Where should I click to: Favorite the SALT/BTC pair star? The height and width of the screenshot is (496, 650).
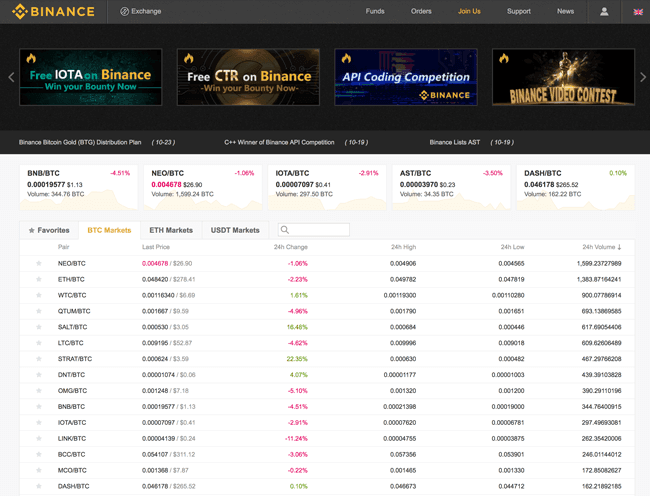coord(39,327)
